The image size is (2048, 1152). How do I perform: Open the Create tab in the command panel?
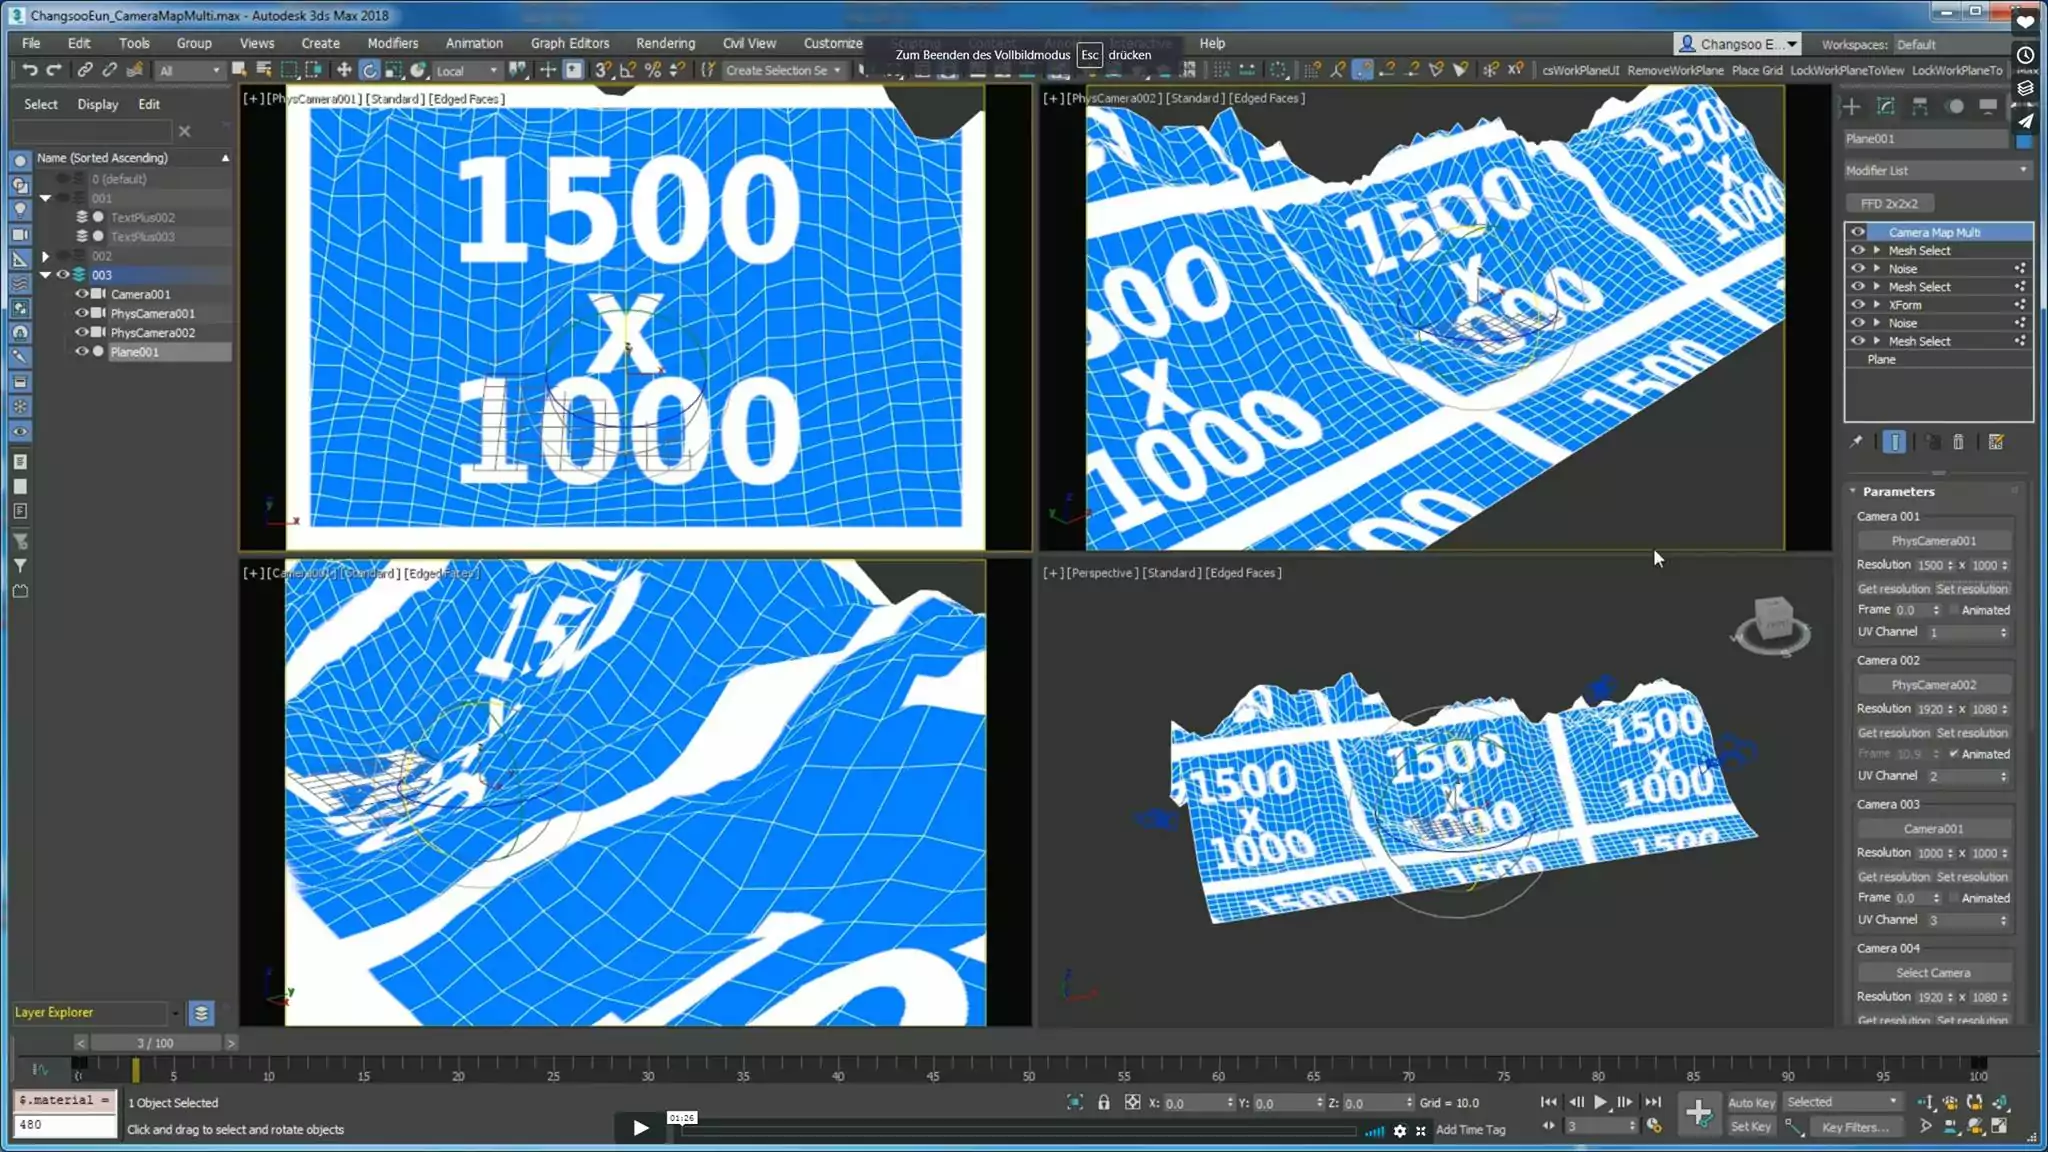(1852, 106)
